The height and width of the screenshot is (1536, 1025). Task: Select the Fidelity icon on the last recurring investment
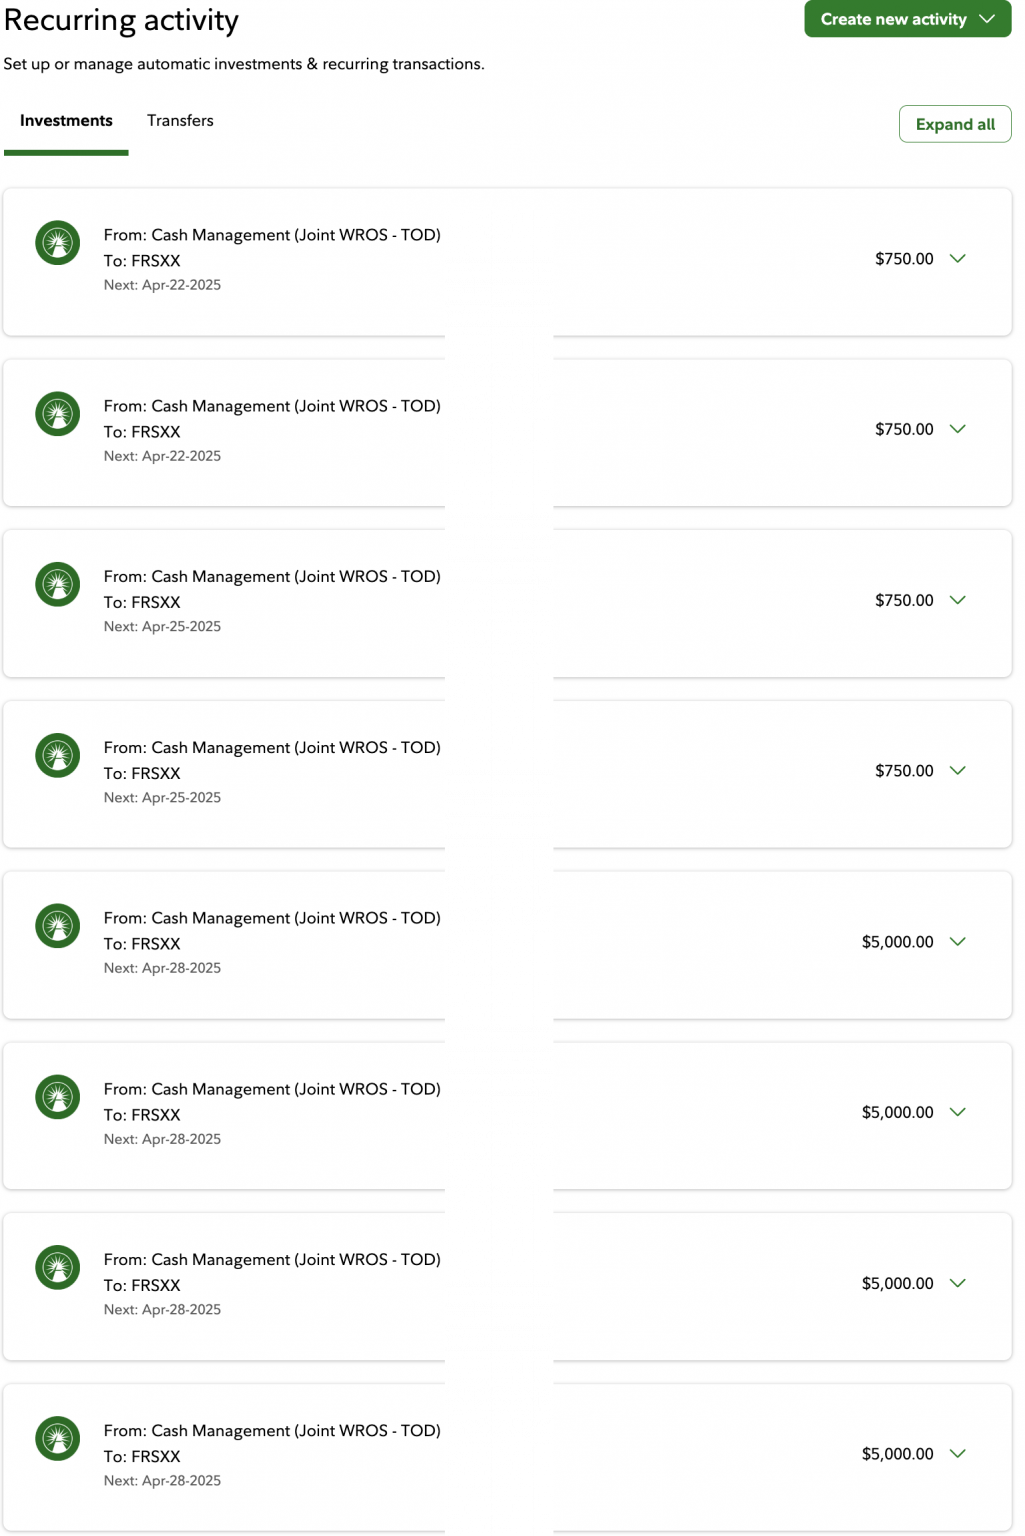click(x=57, y=1439)
